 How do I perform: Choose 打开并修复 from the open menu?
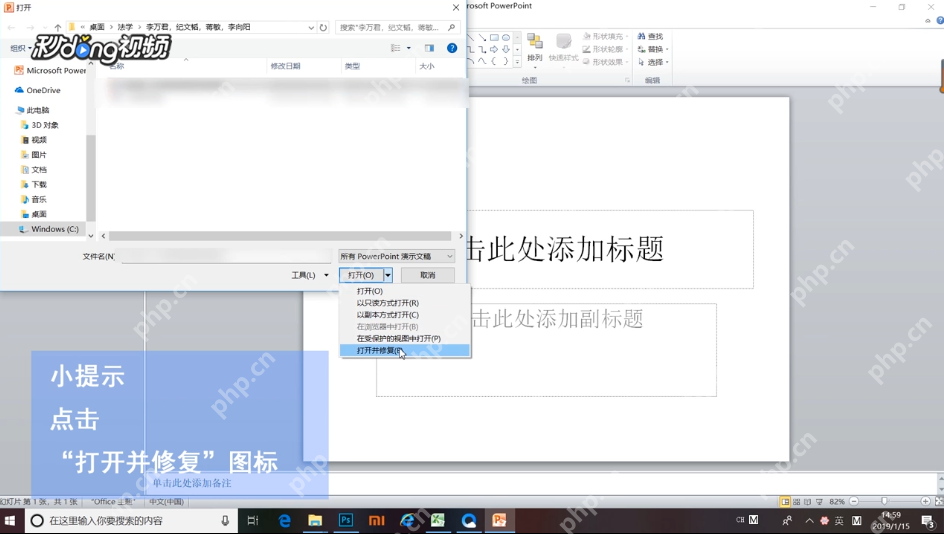(x=405, y=350)
